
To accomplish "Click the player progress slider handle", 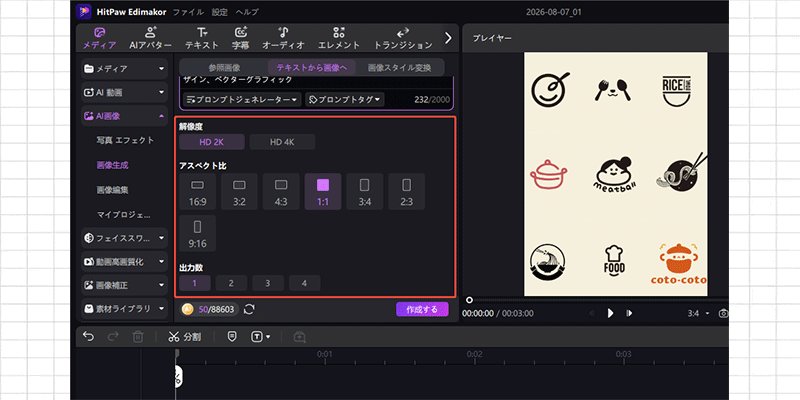I will 469,300.
